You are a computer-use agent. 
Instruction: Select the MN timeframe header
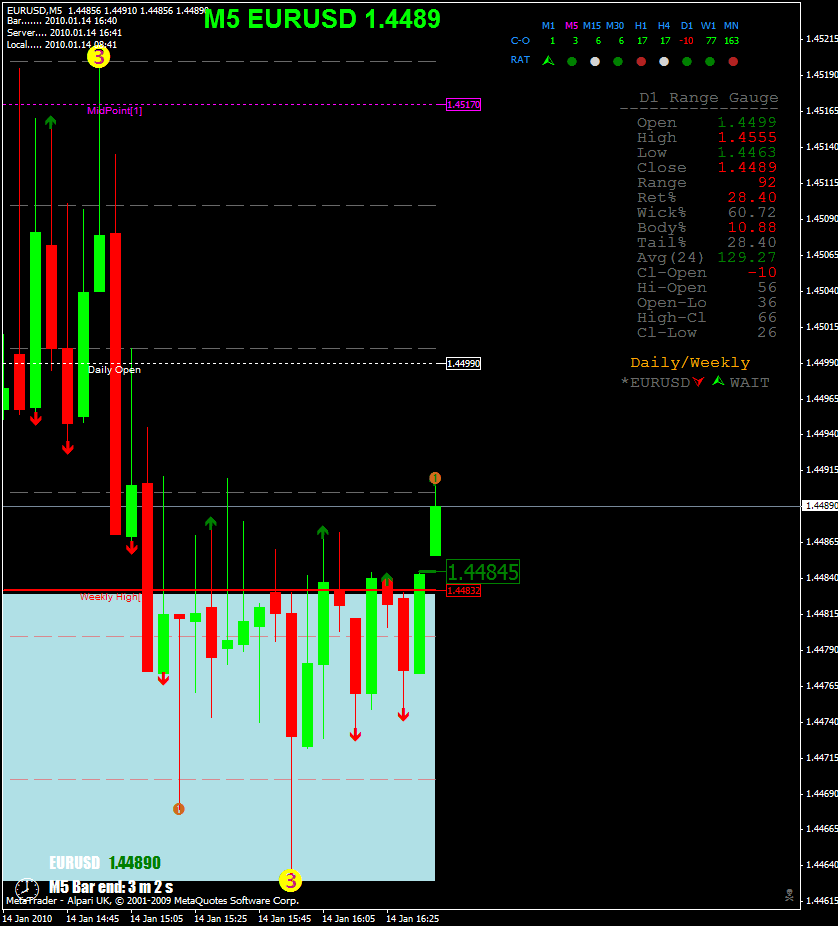(731, 26)
